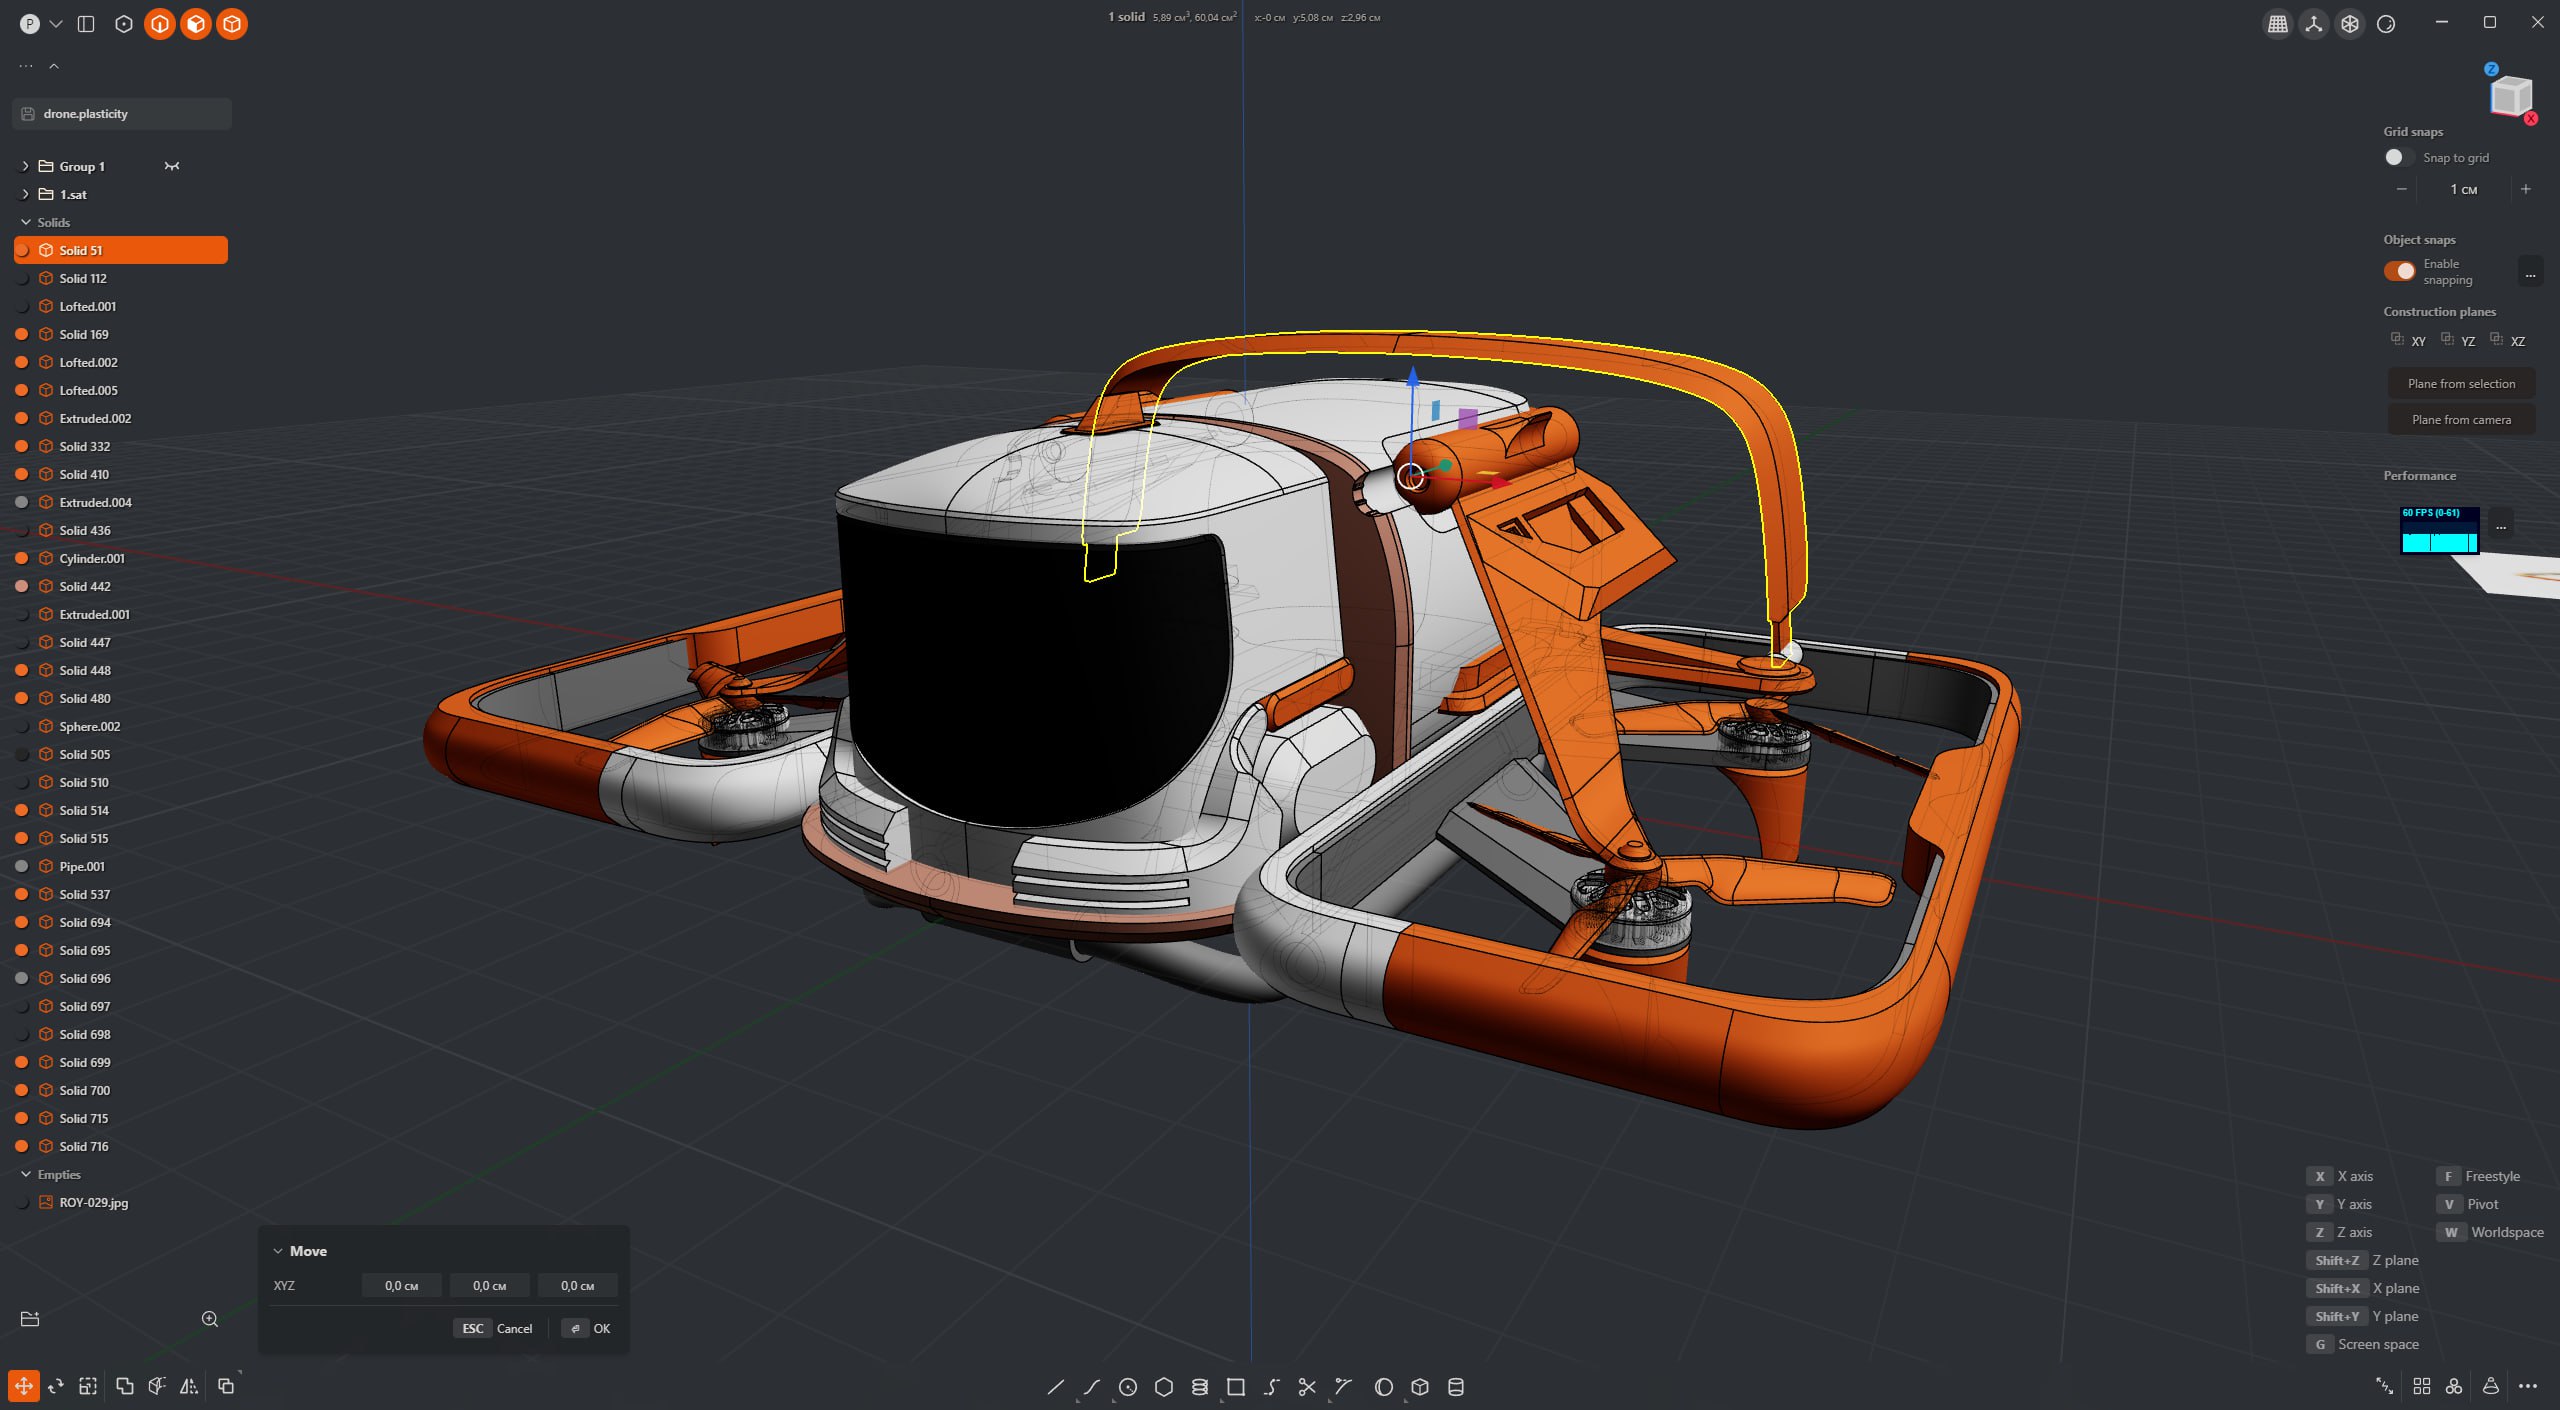Enable control-point selection mode

coord(124,24)
